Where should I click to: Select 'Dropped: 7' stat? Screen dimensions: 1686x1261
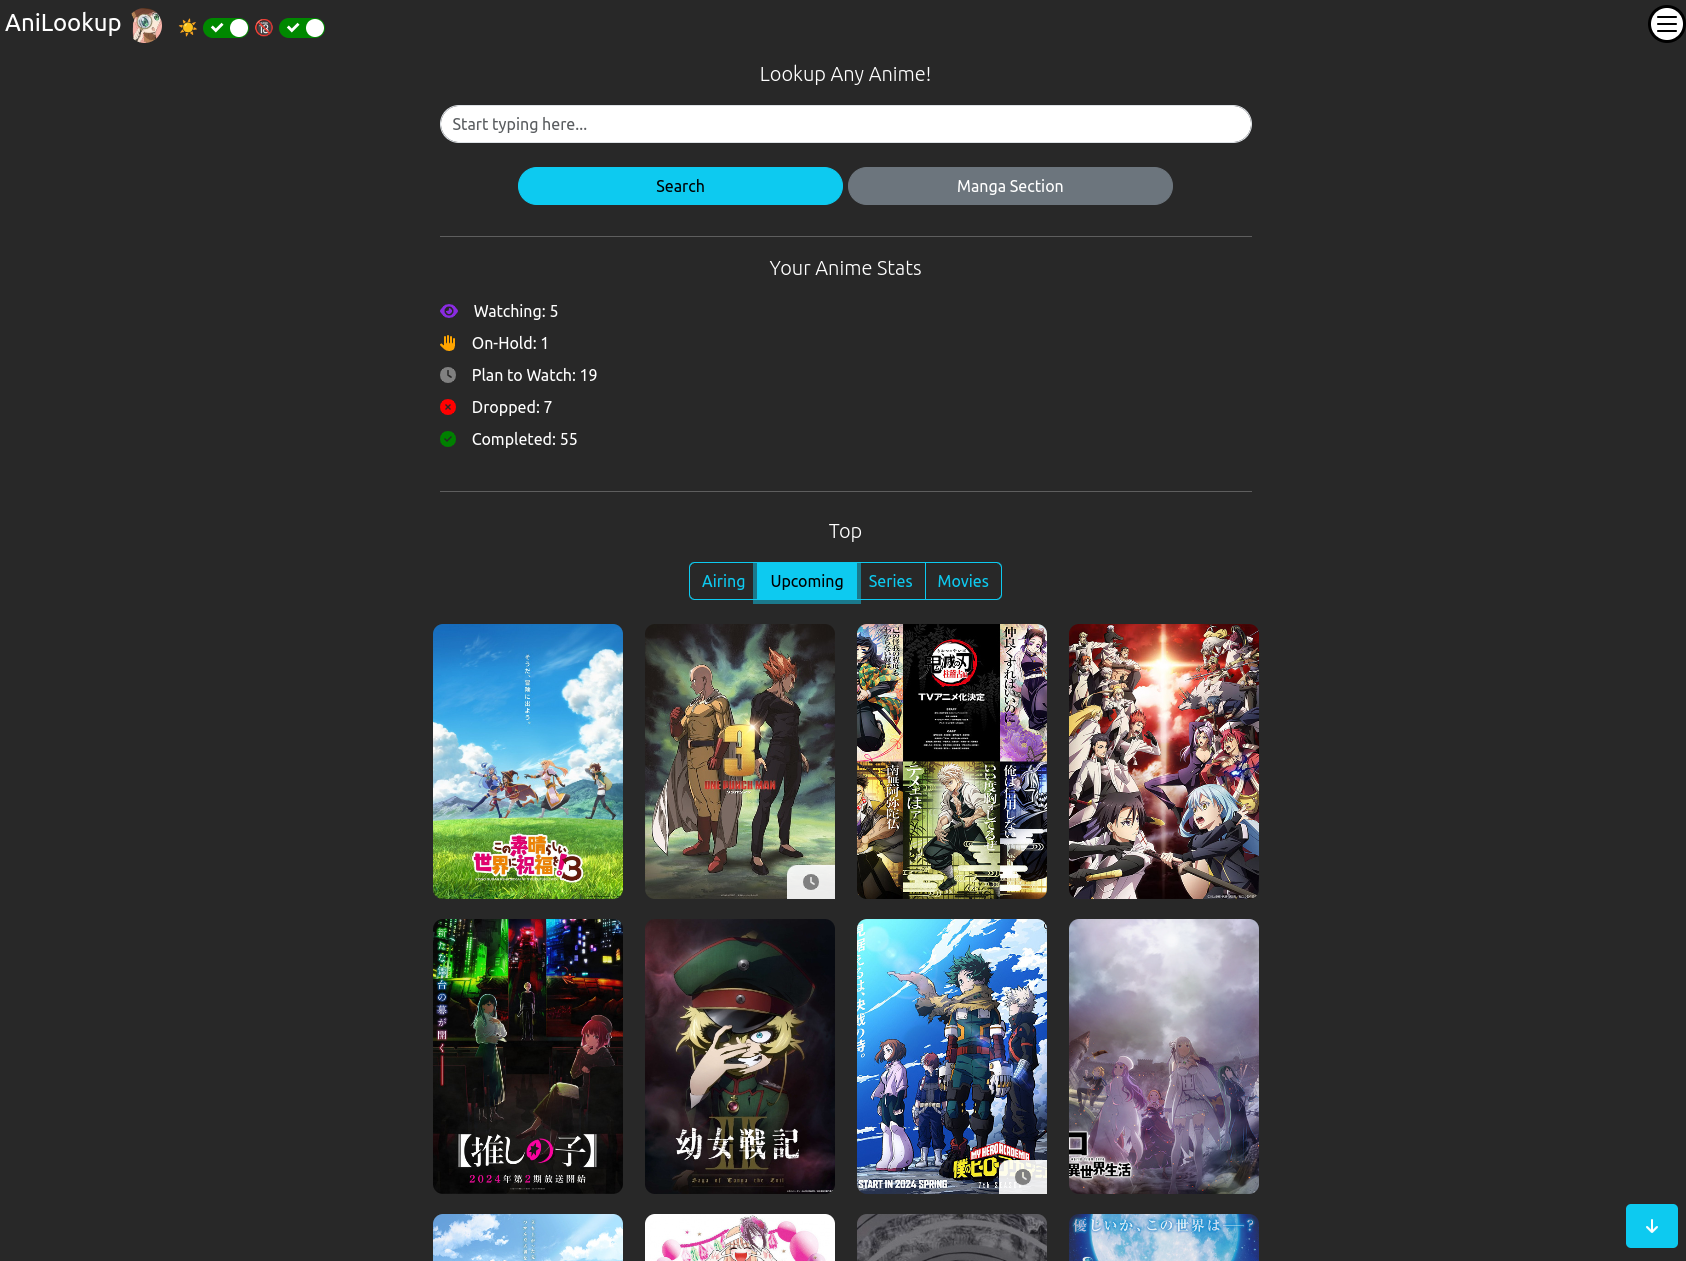pos(512,407)
